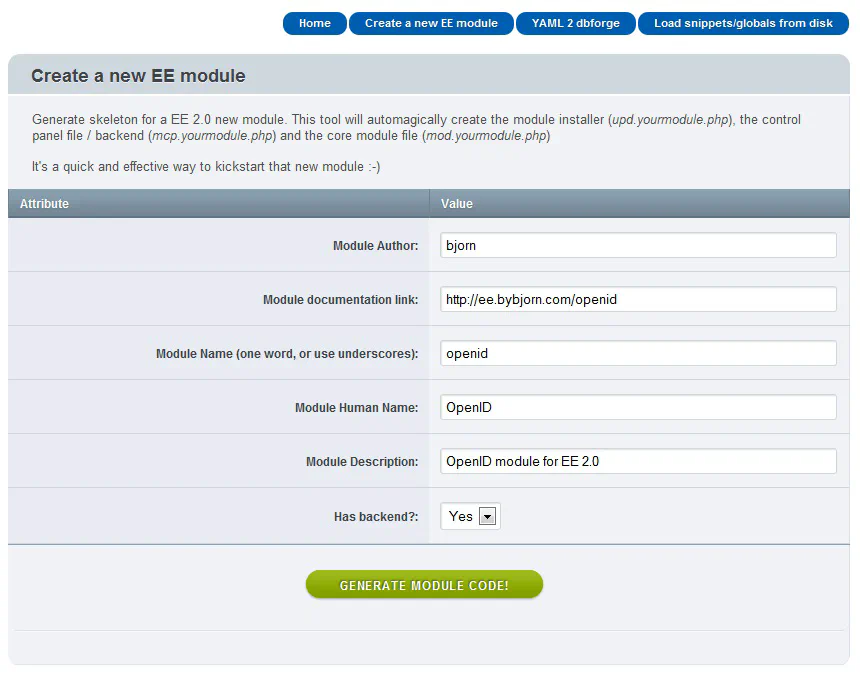Click the Module Author label

point(375,246)
